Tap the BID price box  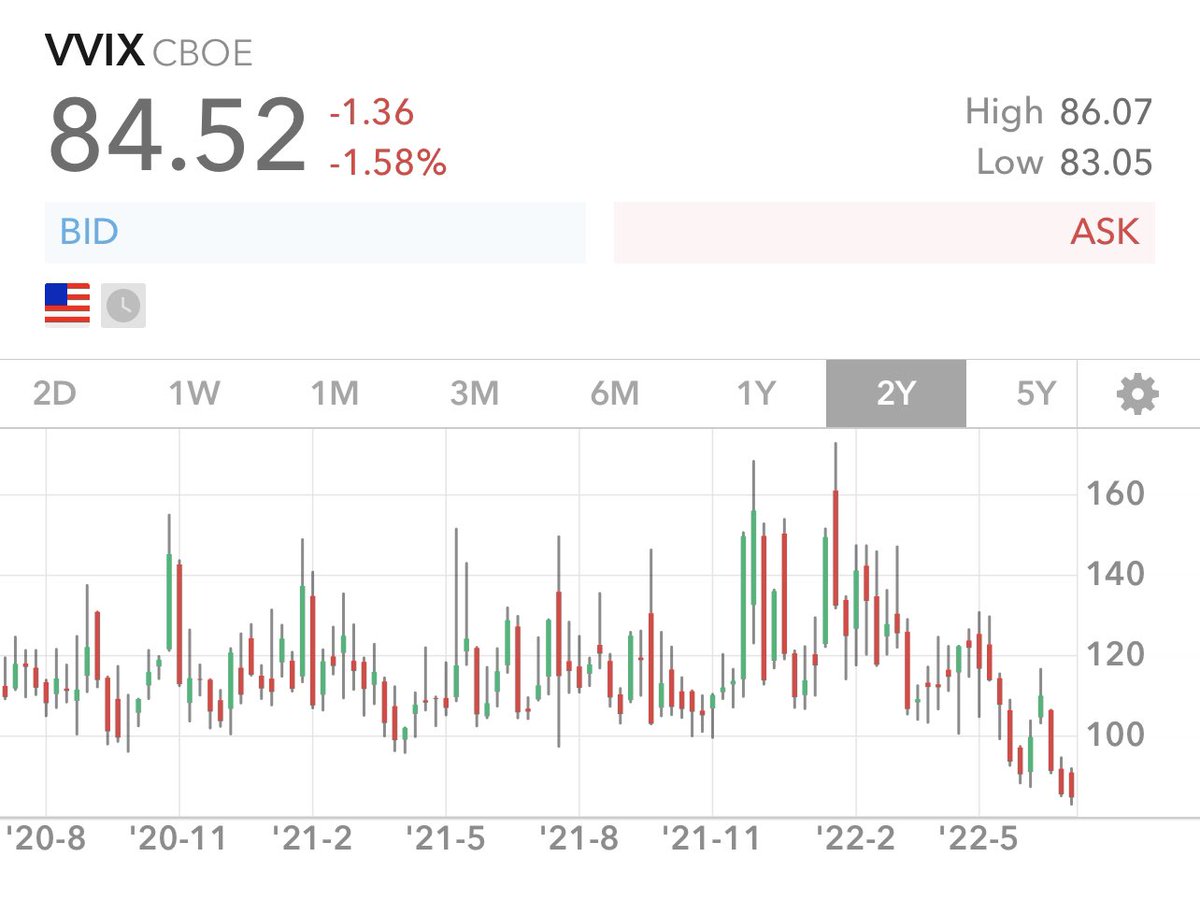pyautogui.click(x=315, y=232)
